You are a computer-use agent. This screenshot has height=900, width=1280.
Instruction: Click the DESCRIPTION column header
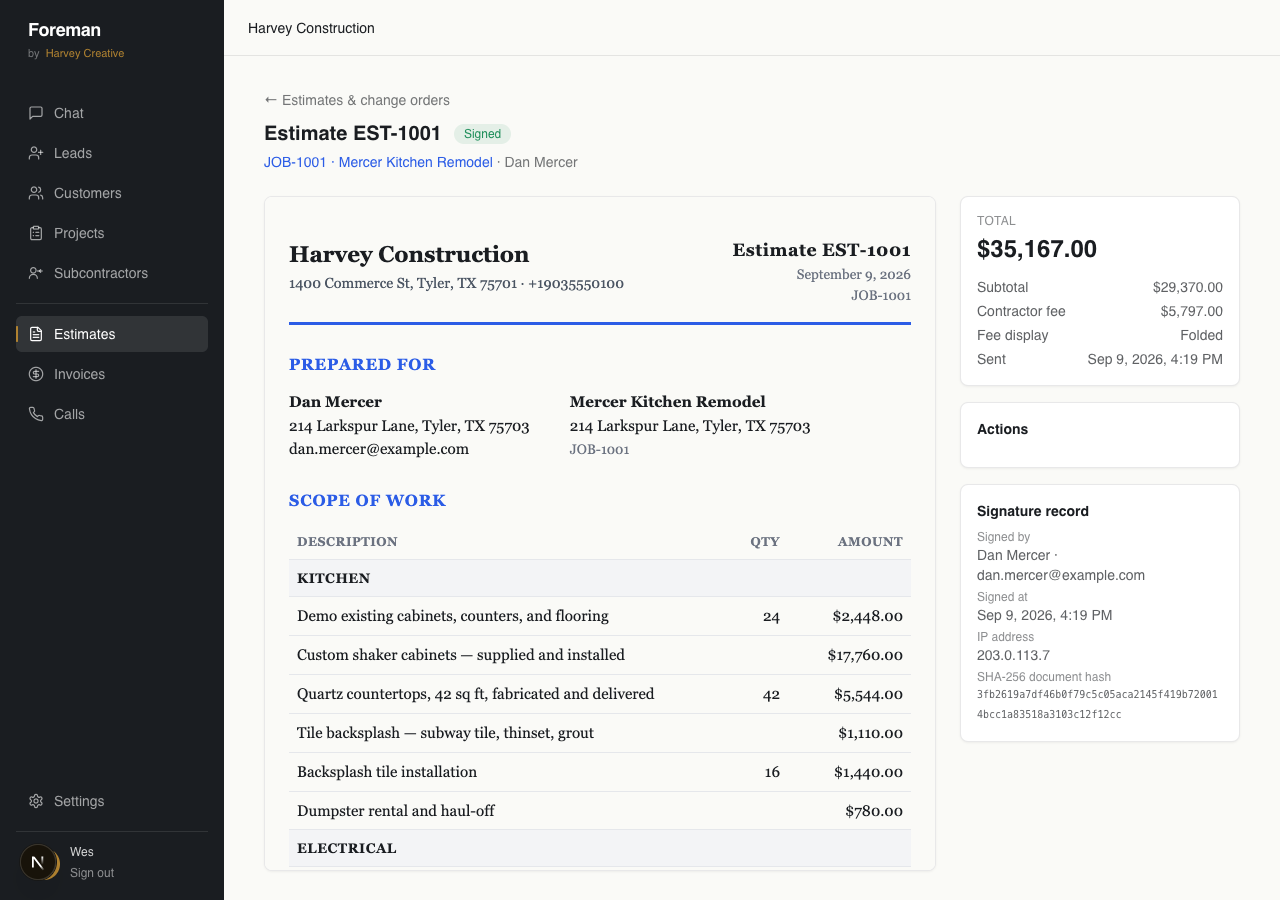pos(347,542)
